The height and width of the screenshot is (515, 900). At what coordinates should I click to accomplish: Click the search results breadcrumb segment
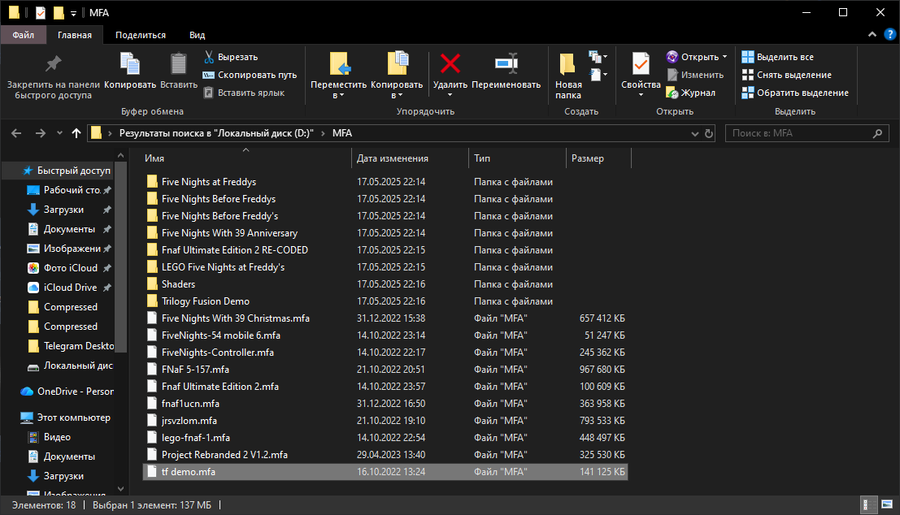pyautogui.click(x=216, y=133)
